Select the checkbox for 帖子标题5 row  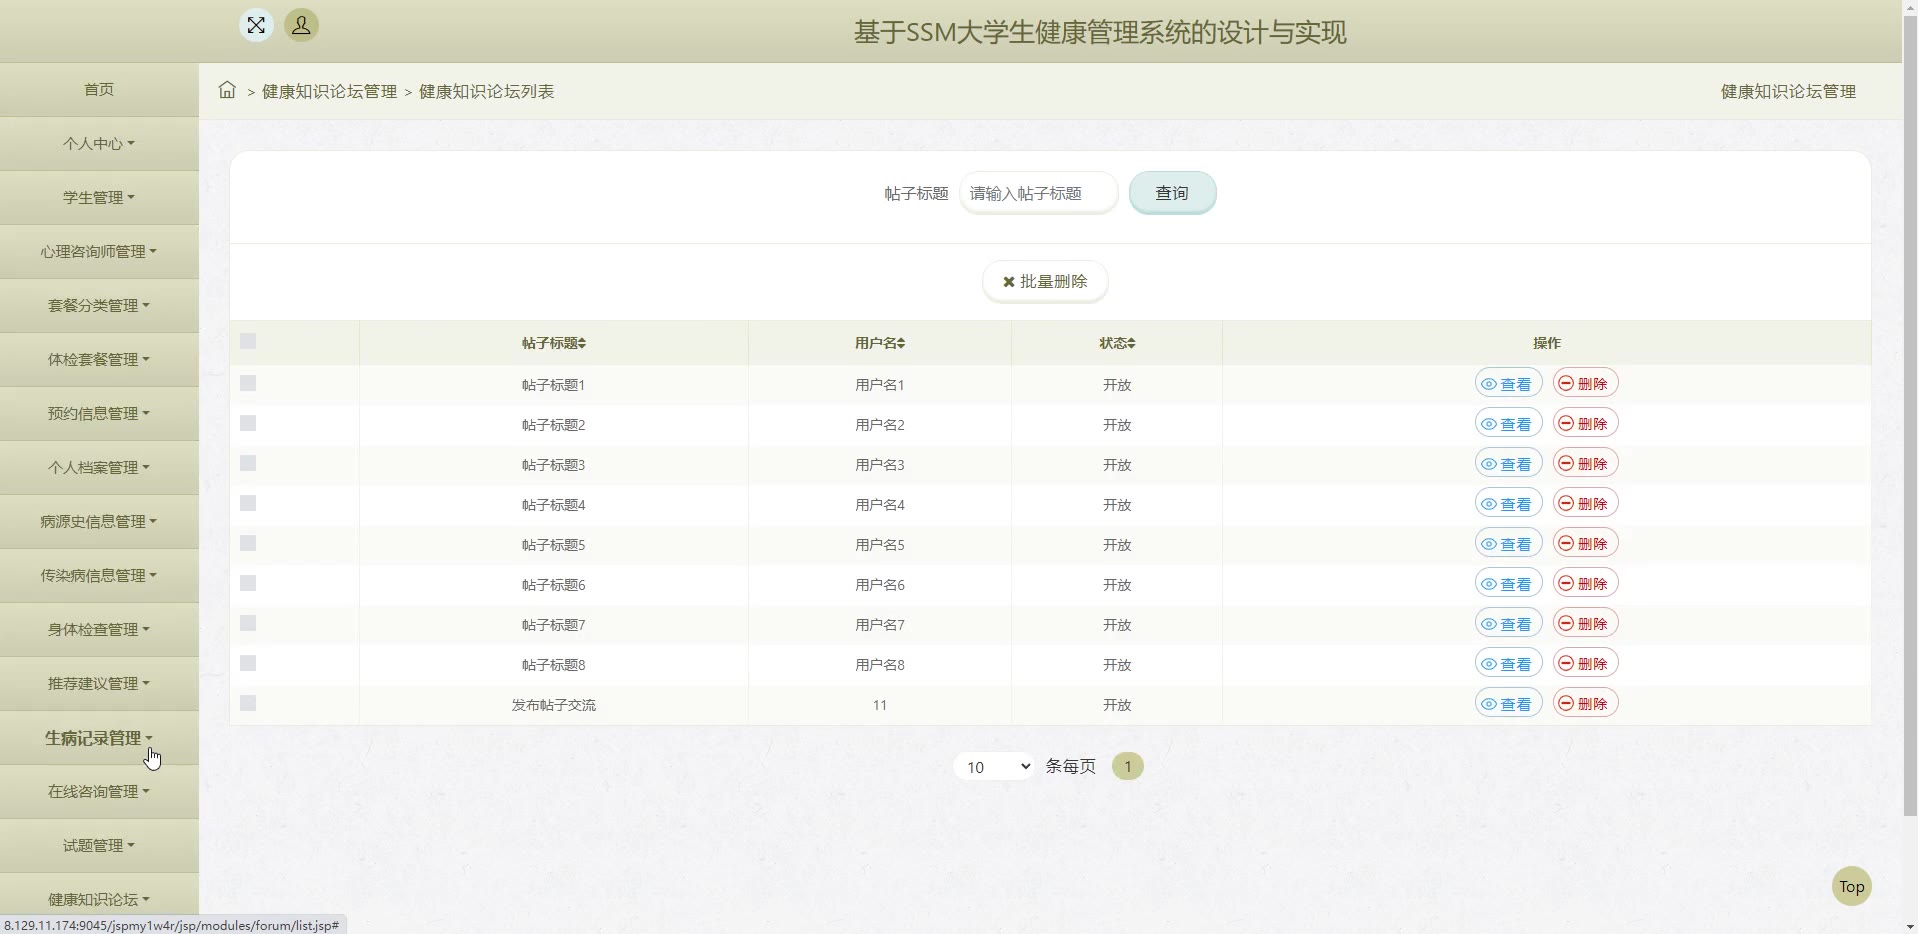pos(248,544)
